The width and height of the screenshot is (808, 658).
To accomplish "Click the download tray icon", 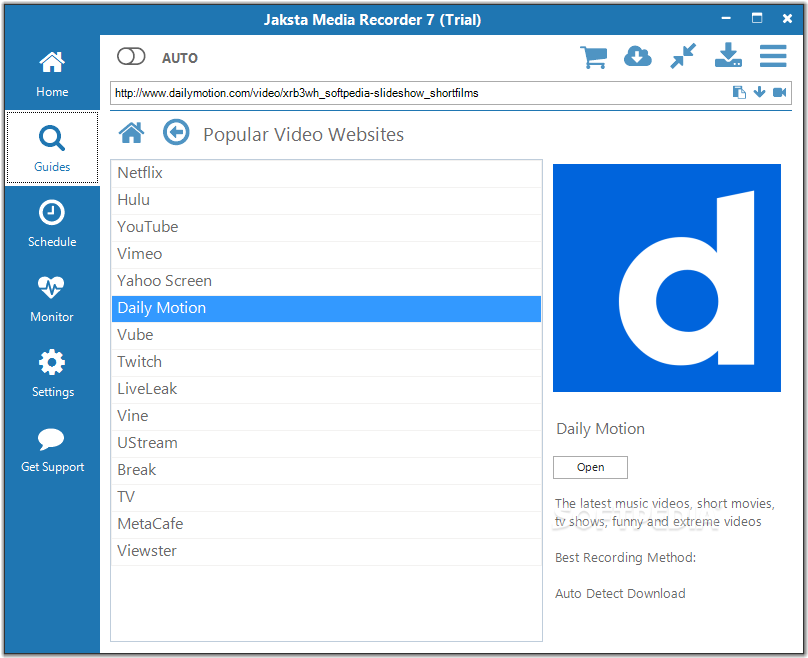I will [x=728, y=56].
